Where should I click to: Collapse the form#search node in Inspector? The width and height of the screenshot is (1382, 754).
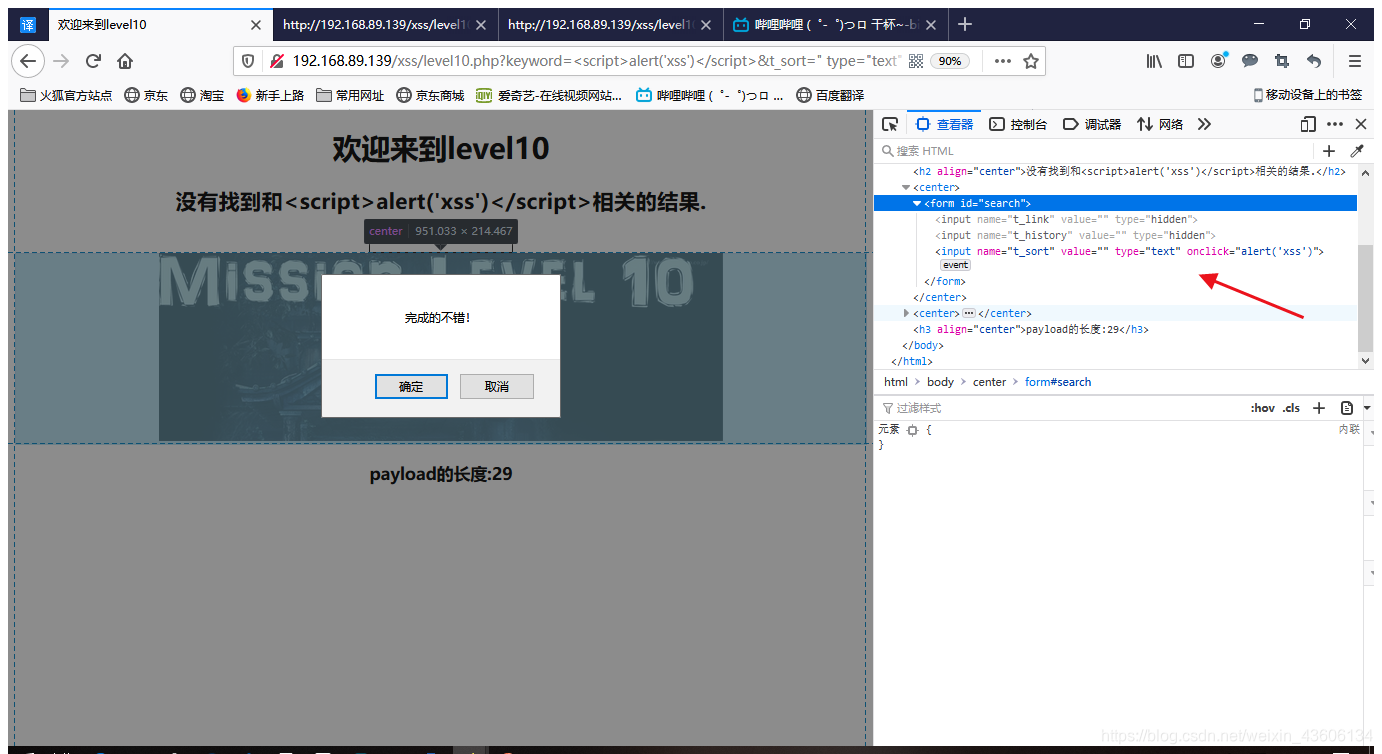click(x=917, y=203)
